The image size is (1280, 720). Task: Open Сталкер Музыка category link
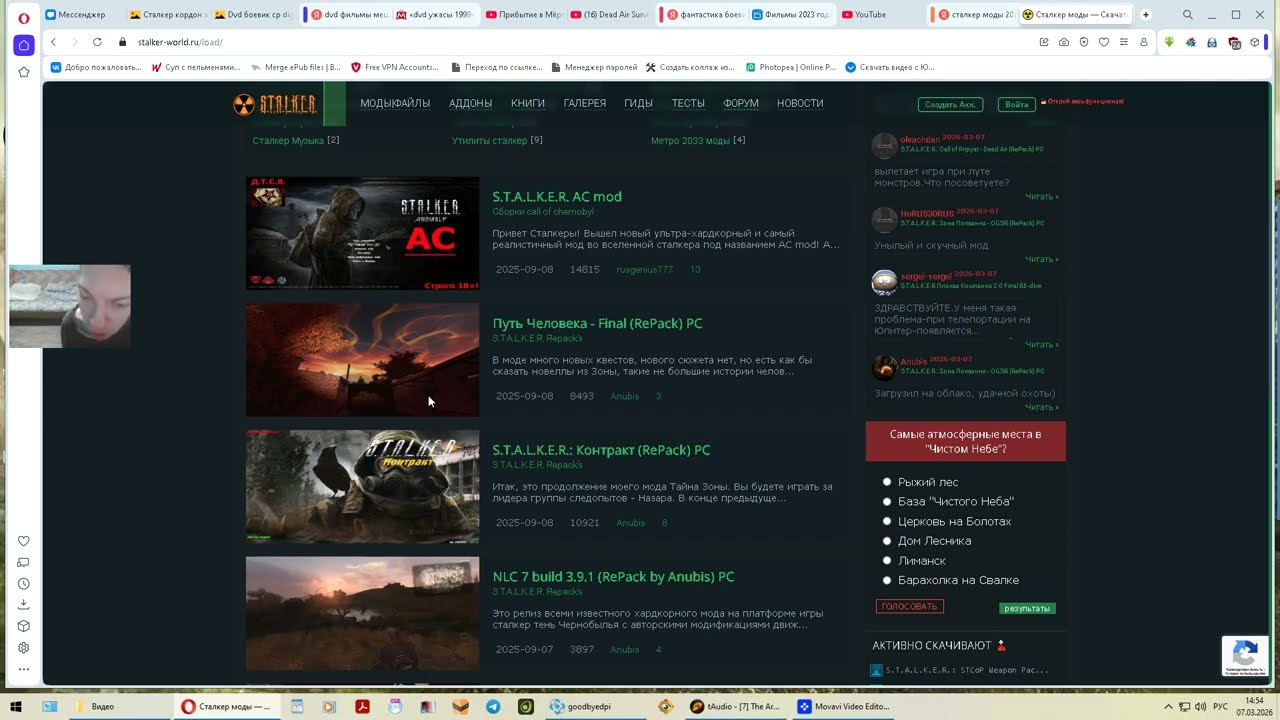coord(288,141)
